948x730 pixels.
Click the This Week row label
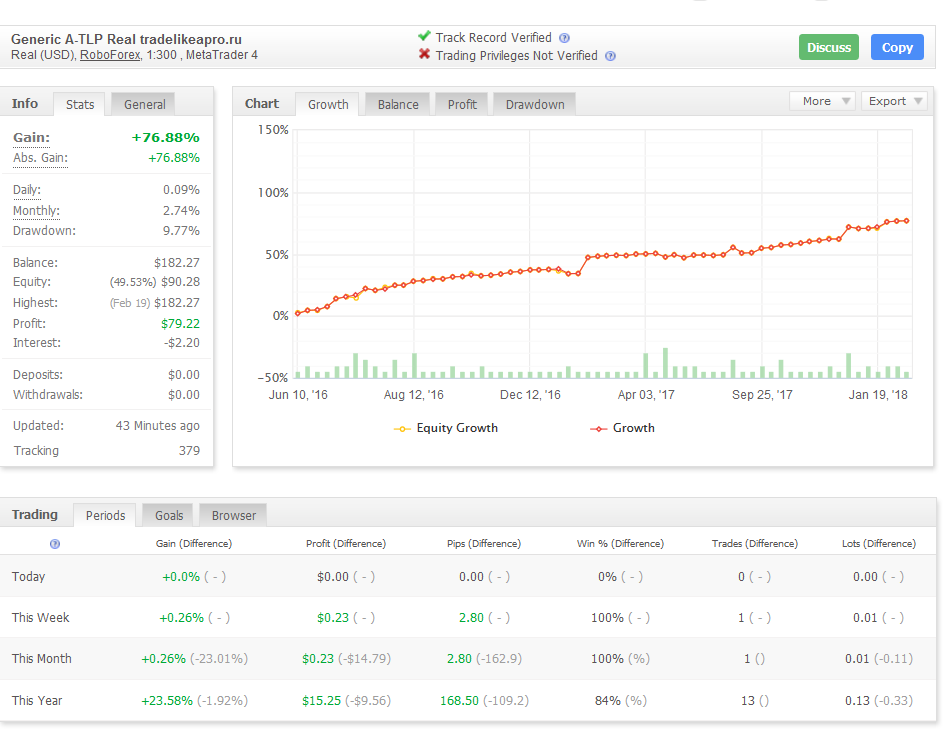pos(41,618)
